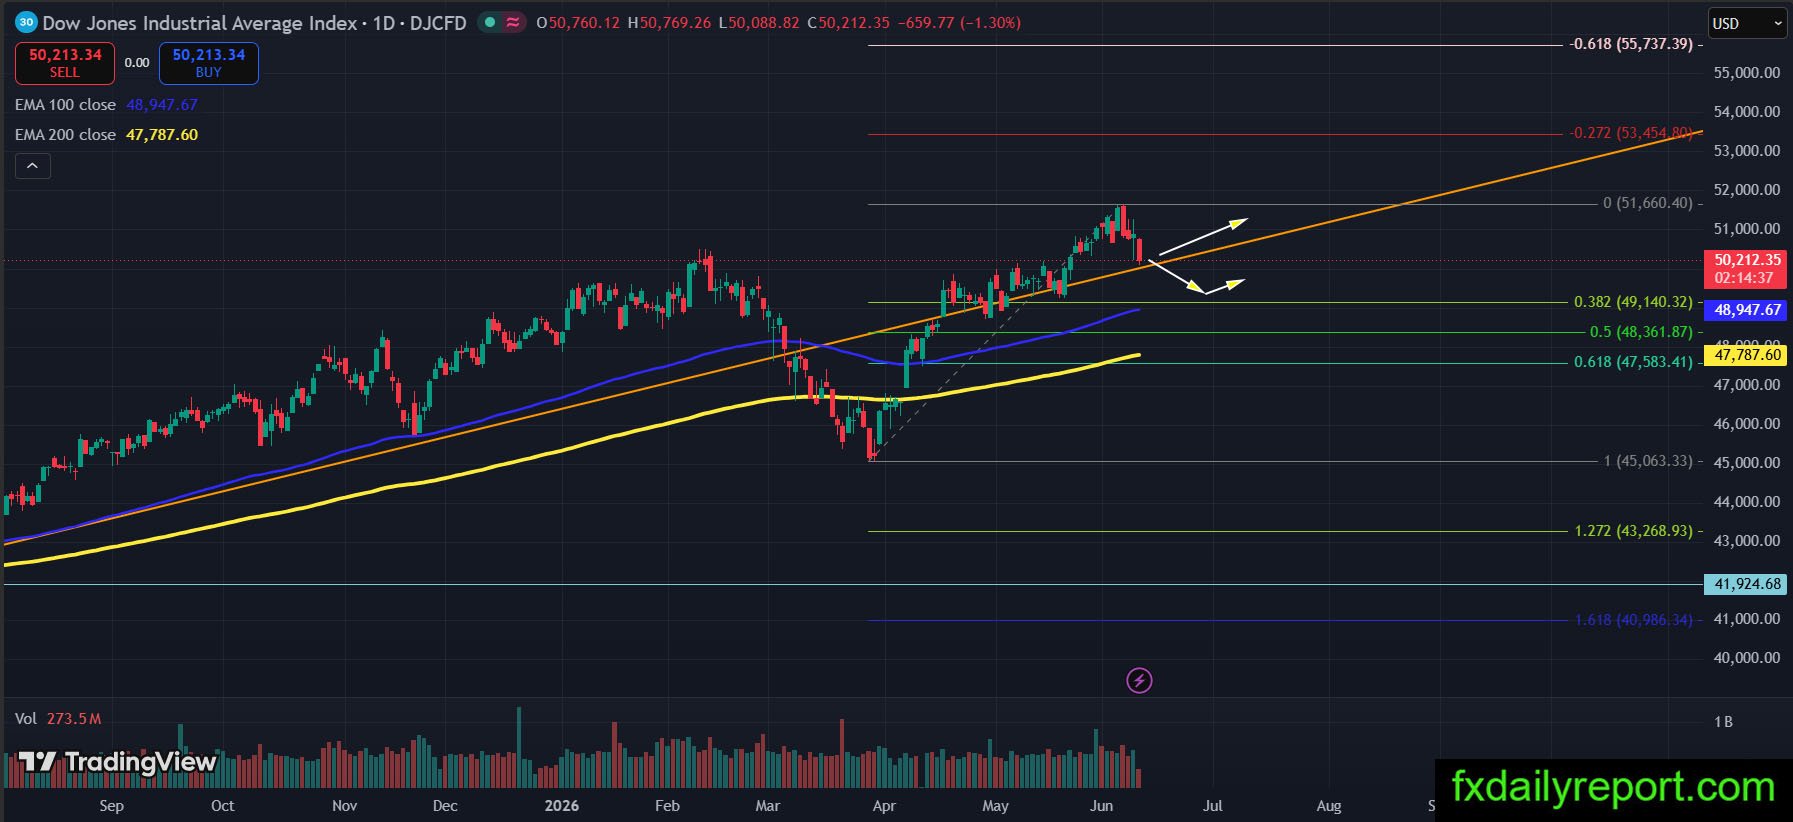
Task: Click the Dow Jones 30 symbol logo
Action: pos(26,22)
